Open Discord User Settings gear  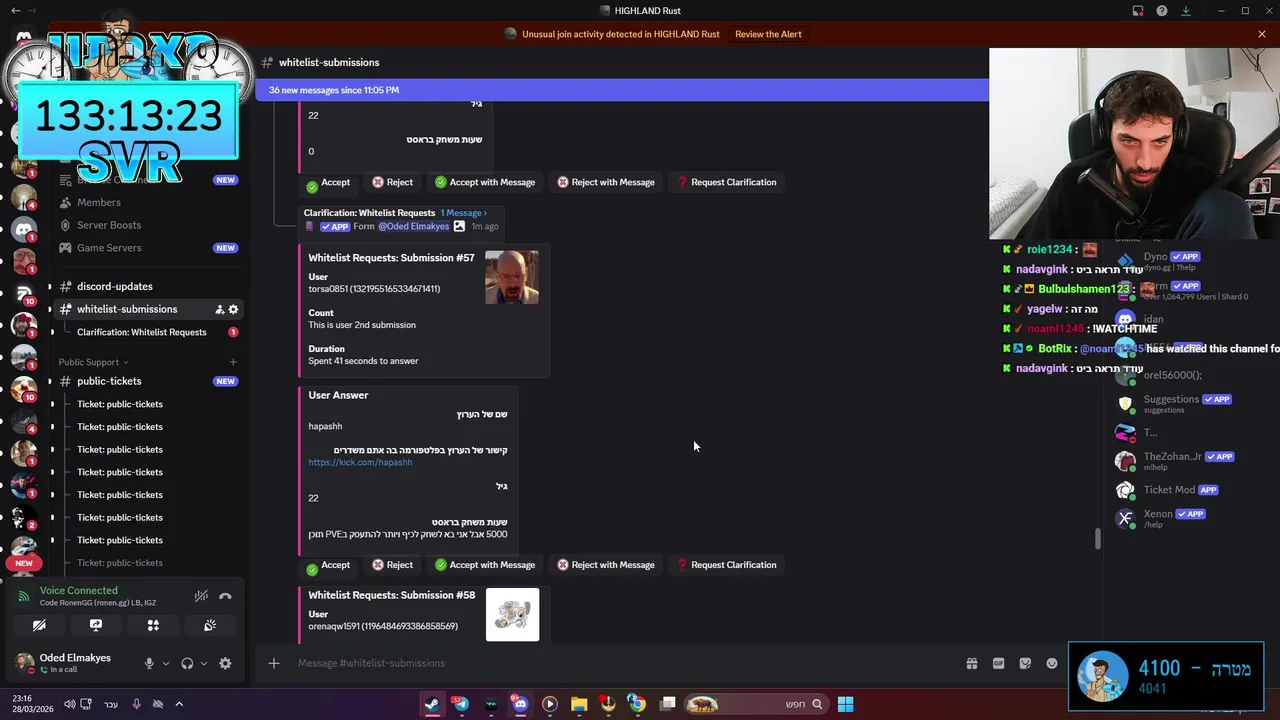click(x=225, y=663)
